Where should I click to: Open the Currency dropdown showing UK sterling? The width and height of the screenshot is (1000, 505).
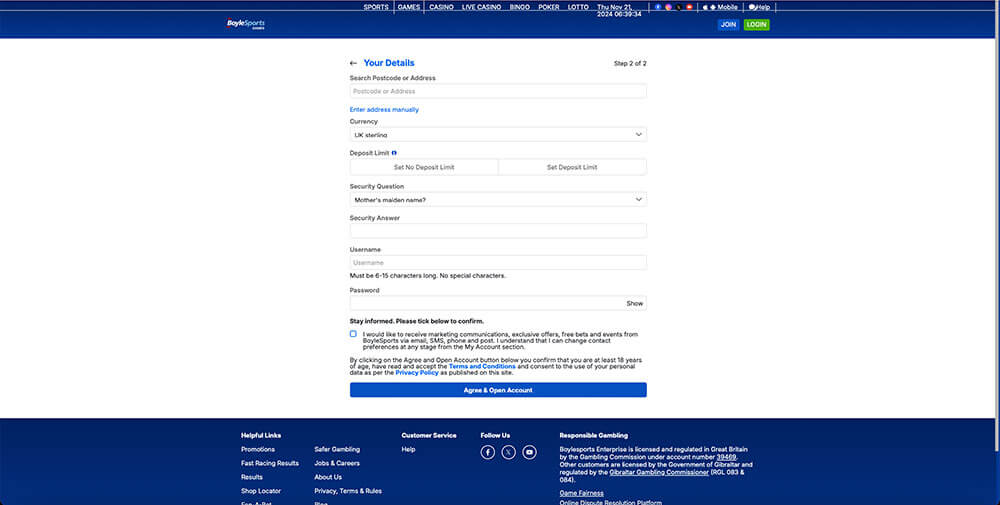pos(498,135)
